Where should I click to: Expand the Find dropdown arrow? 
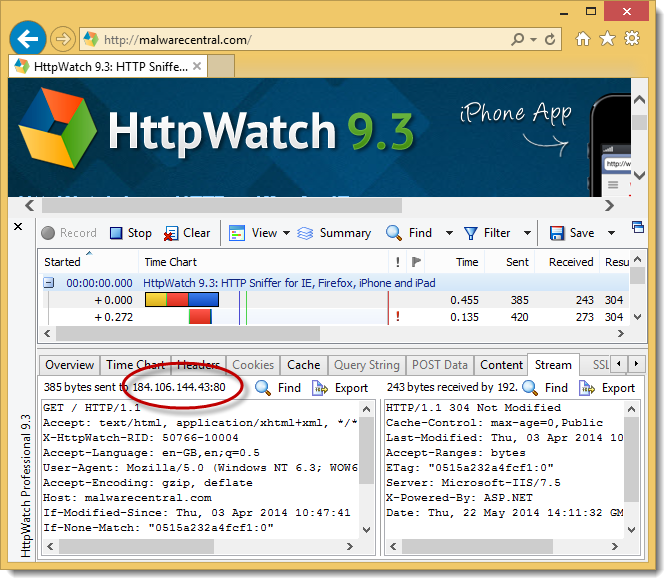point(449,233)
